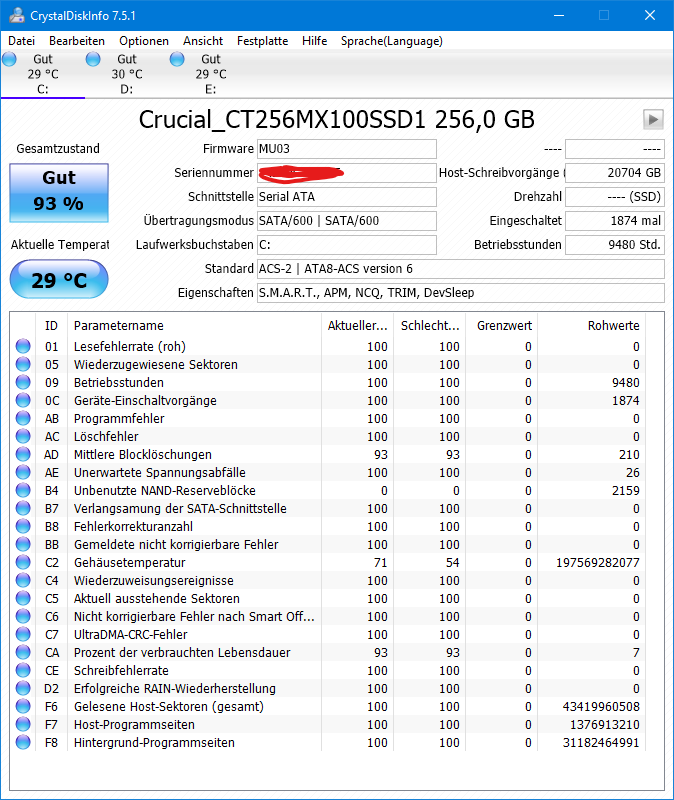Select the D: drive status circle
The width and height of the screenshot is (674, 800).
pyautogui.click(x=93, y=59)
